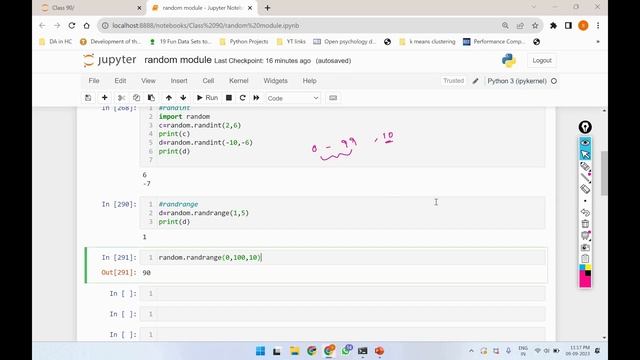The height and width of the screenshot is (360, 640).
Task: Open PowerPoint from the taskbar
Action: pos(379,351)
